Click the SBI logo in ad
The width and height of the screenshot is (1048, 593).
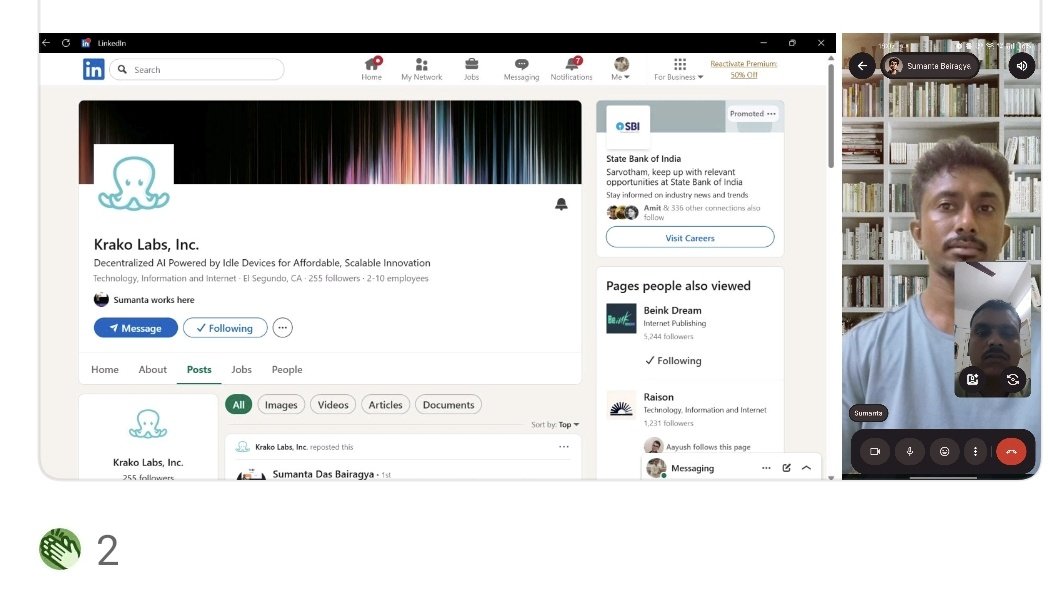point(628,126)
